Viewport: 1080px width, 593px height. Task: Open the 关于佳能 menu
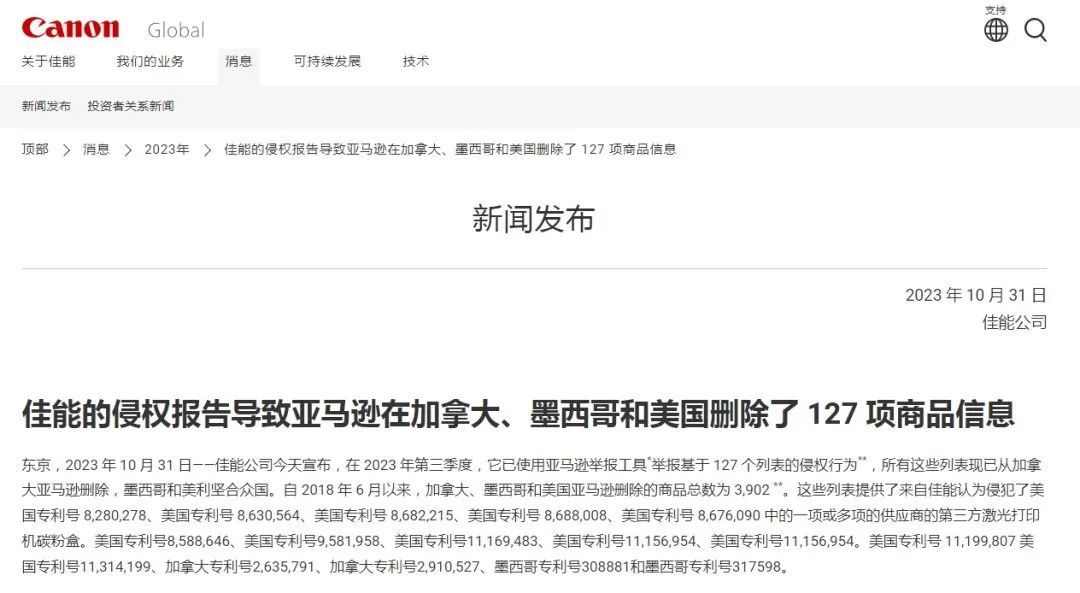coord(48,61)
